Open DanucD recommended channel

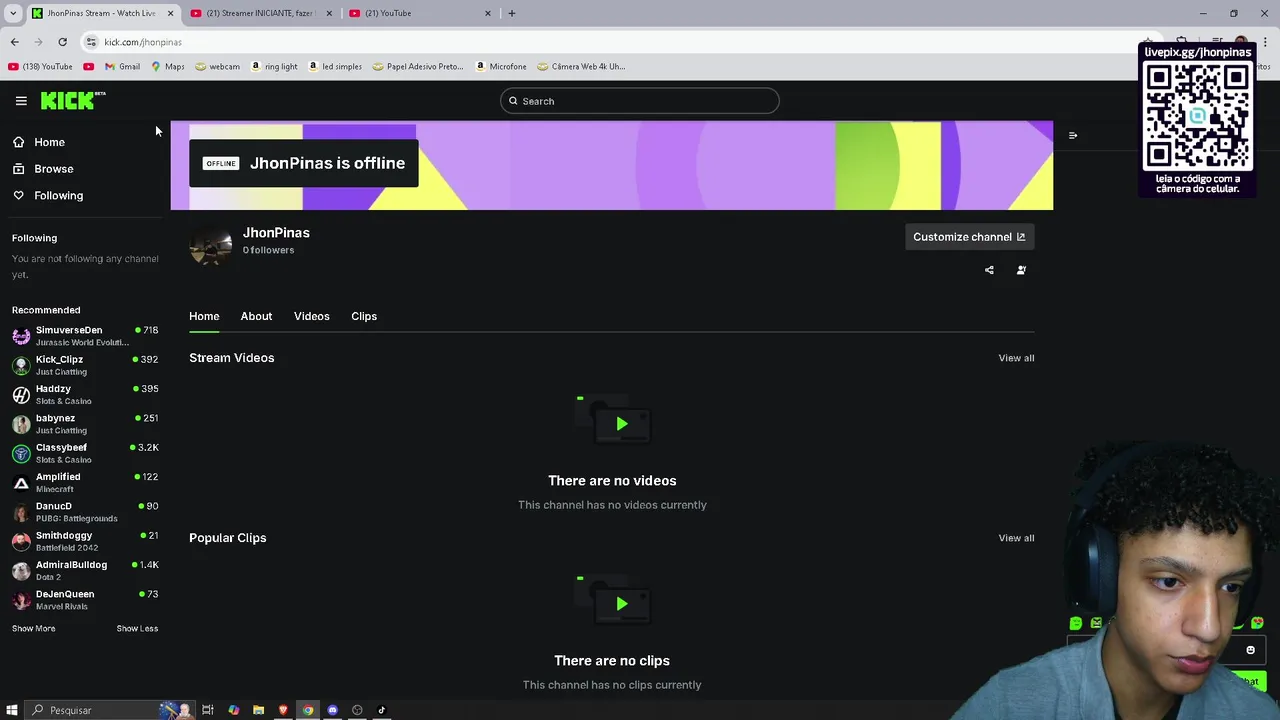pyautogui.click(x=85, y=512)
